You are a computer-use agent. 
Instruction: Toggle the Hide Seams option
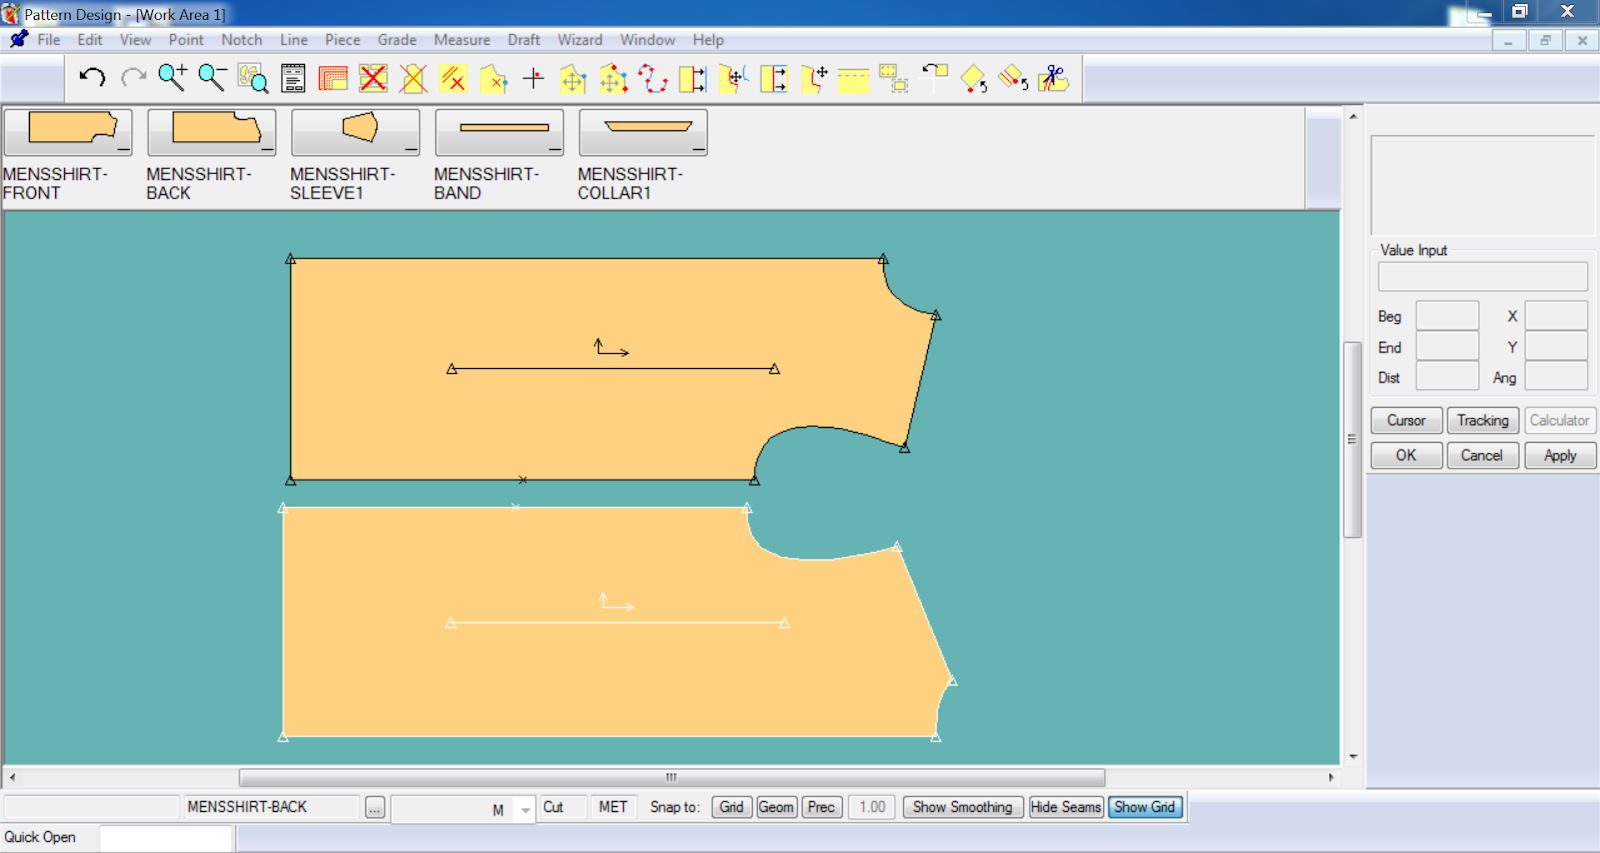(1066, 807)
